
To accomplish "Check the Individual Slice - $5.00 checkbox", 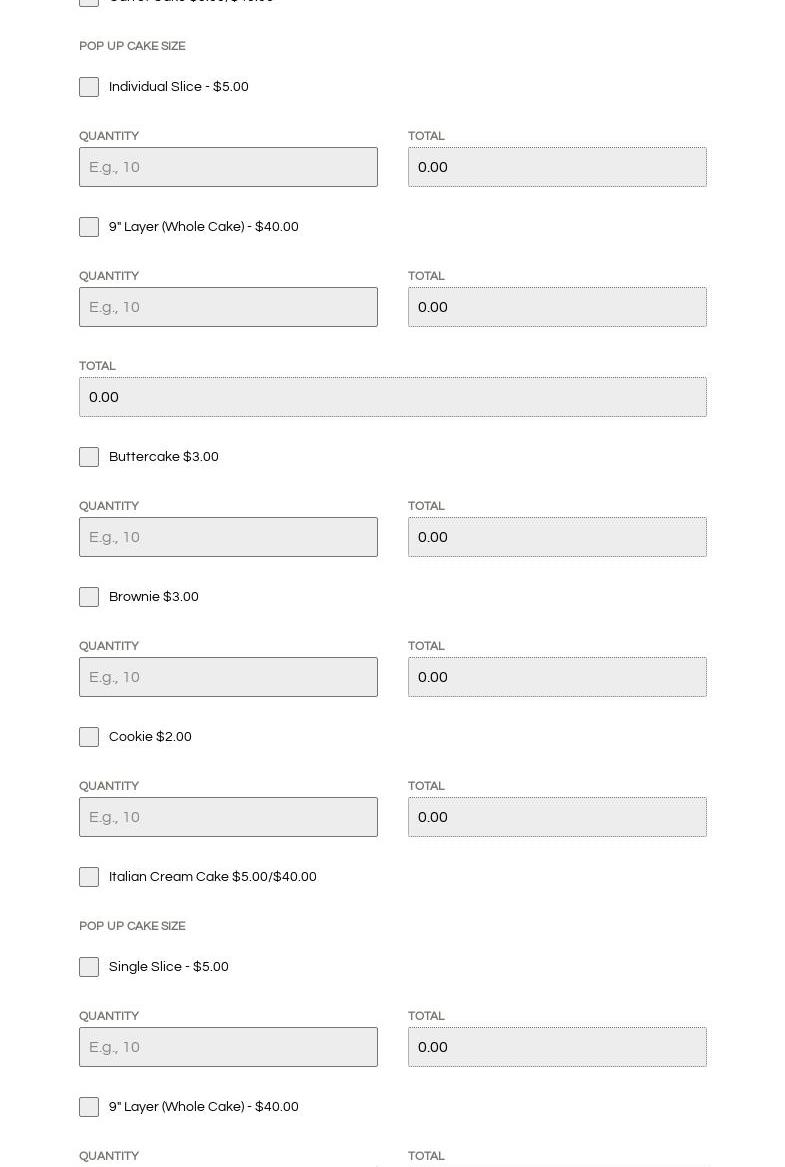I will [89, 87].
